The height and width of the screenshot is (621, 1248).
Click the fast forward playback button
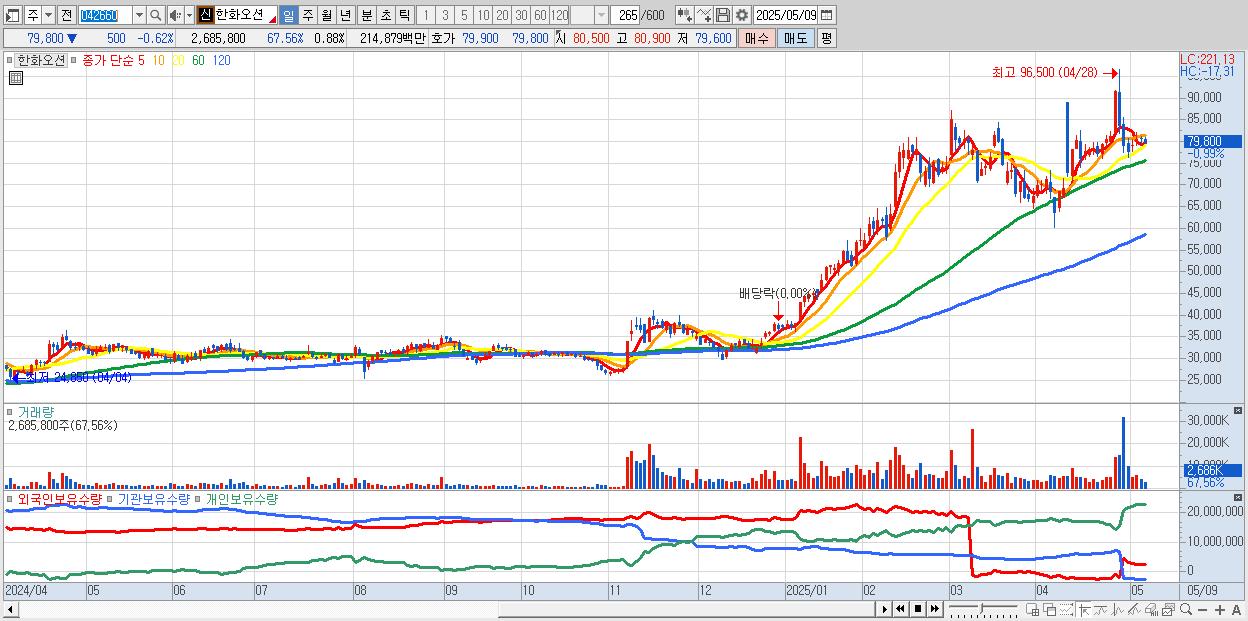point(935,609)
